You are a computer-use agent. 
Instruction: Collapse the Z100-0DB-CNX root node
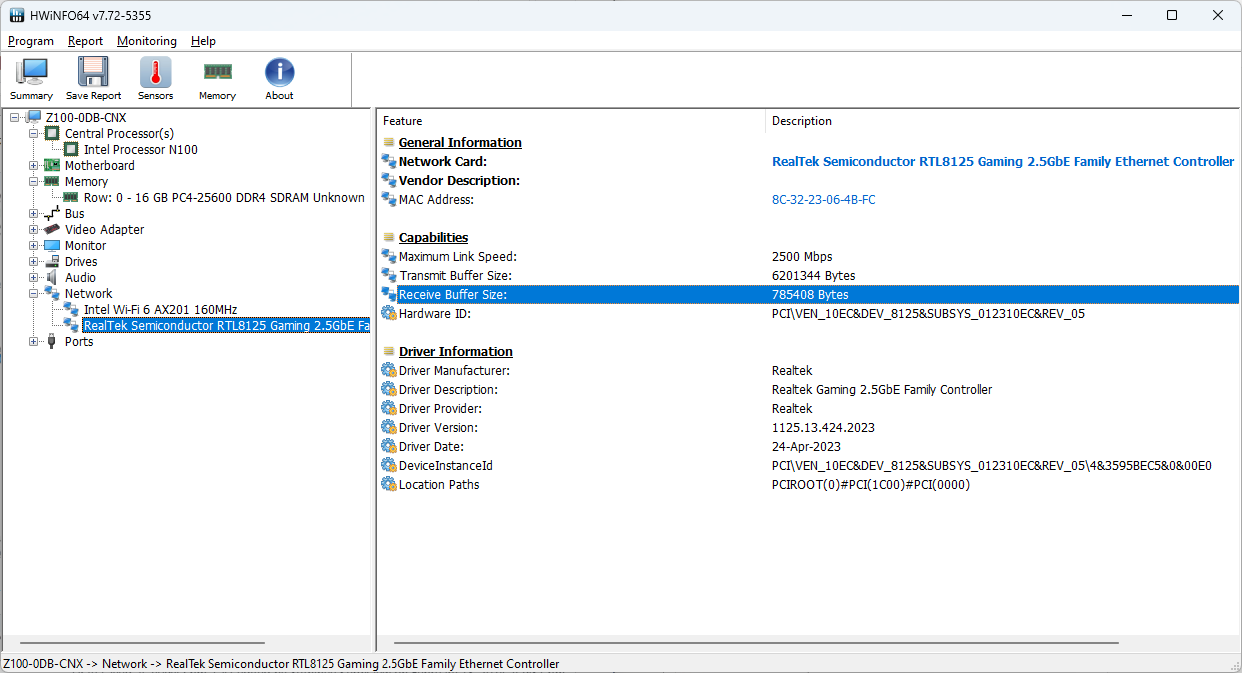[15, 117]
